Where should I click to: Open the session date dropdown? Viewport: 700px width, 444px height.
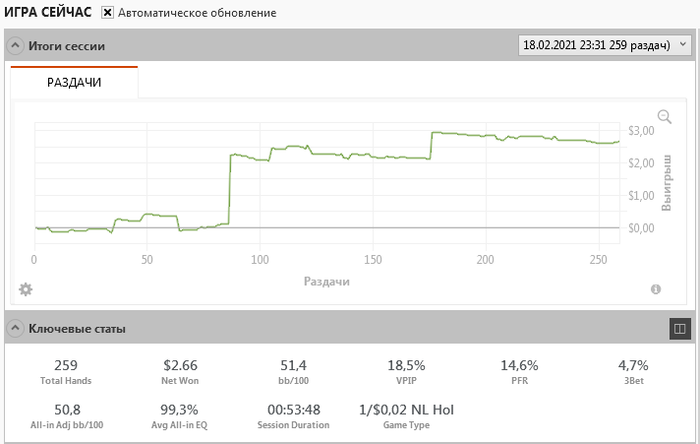pyautogui.click(x=604, y=45)
